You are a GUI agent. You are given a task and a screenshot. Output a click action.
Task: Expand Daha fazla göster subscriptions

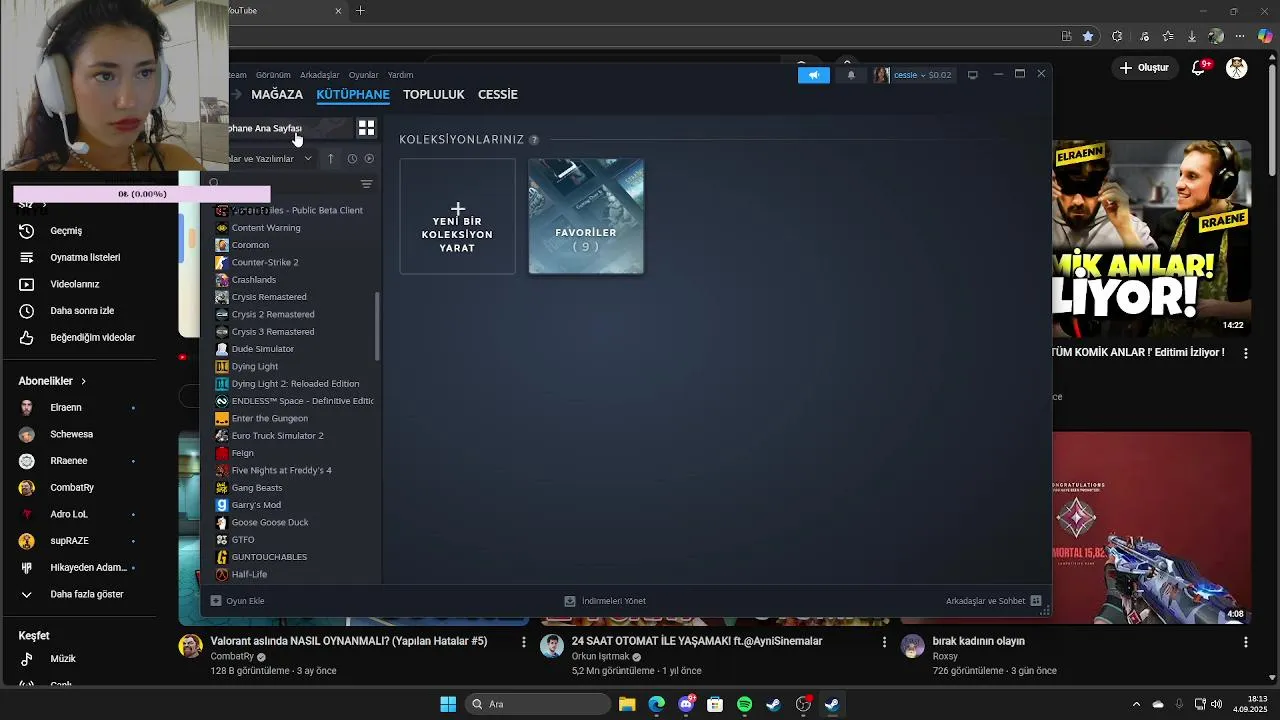coord(87,594)
